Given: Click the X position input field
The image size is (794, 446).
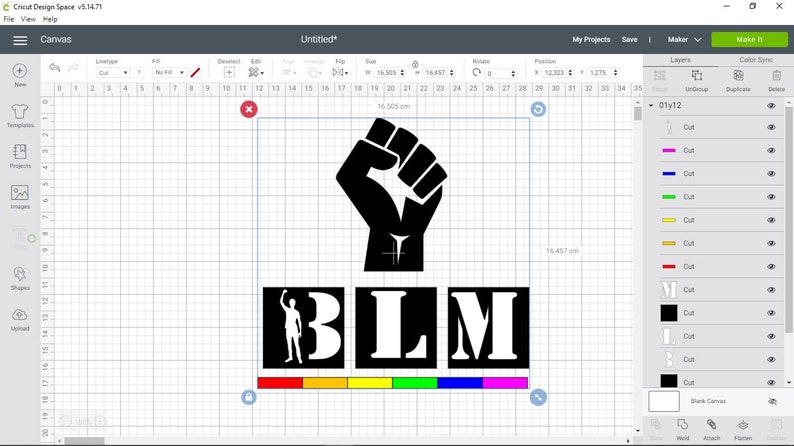Looking at the screenshot, I should tap(554, 73).
